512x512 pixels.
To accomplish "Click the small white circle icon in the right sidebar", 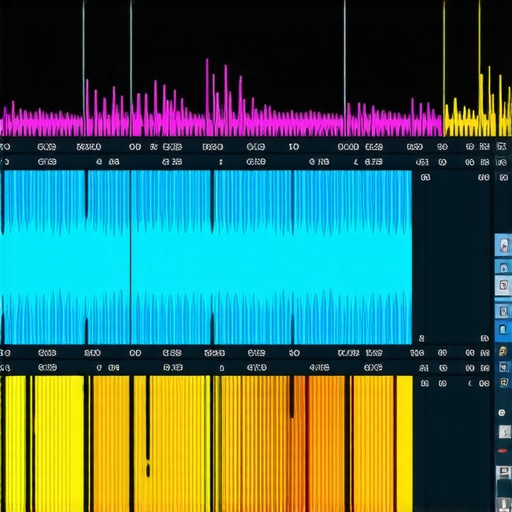I will (502, 413).
